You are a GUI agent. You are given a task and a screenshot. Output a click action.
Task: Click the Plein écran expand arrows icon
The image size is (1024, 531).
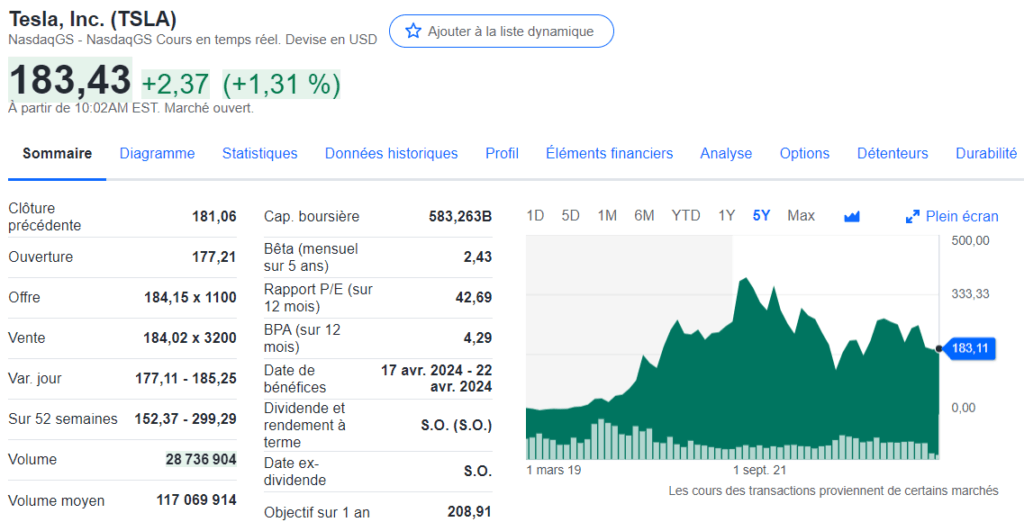[x=912, y=216]
